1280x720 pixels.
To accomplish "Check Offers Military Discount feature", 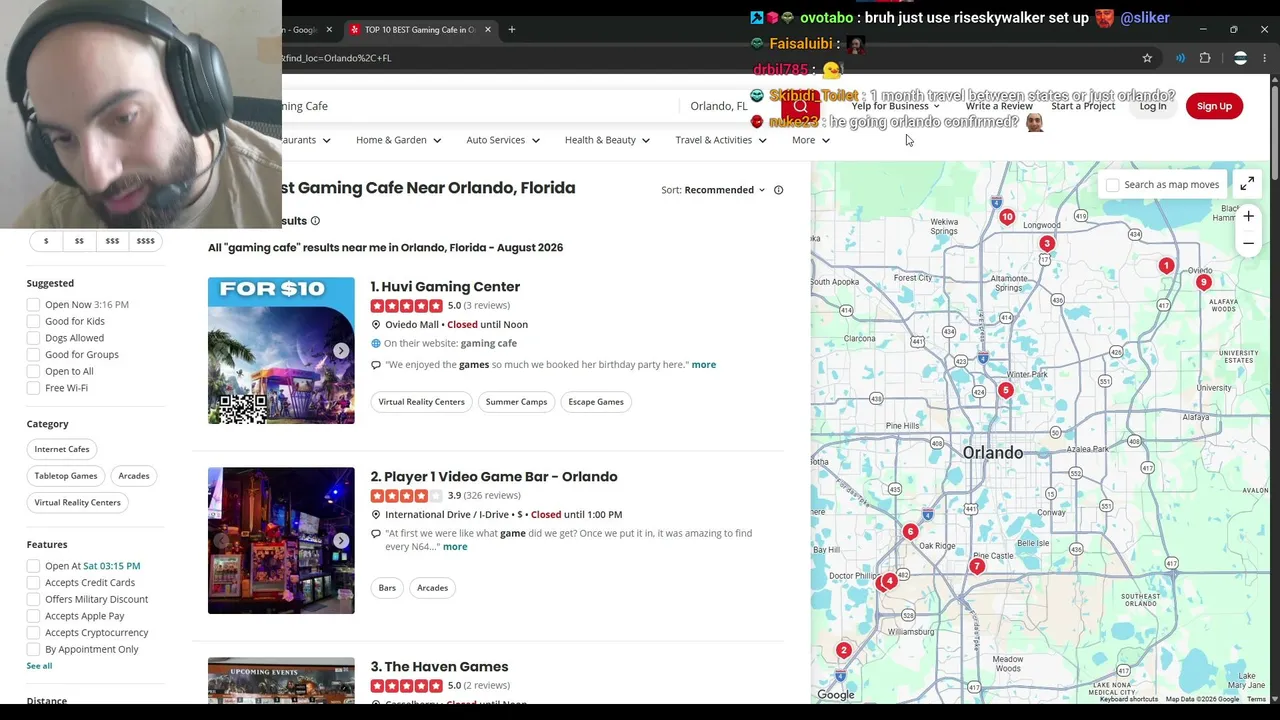I will 33,599.
